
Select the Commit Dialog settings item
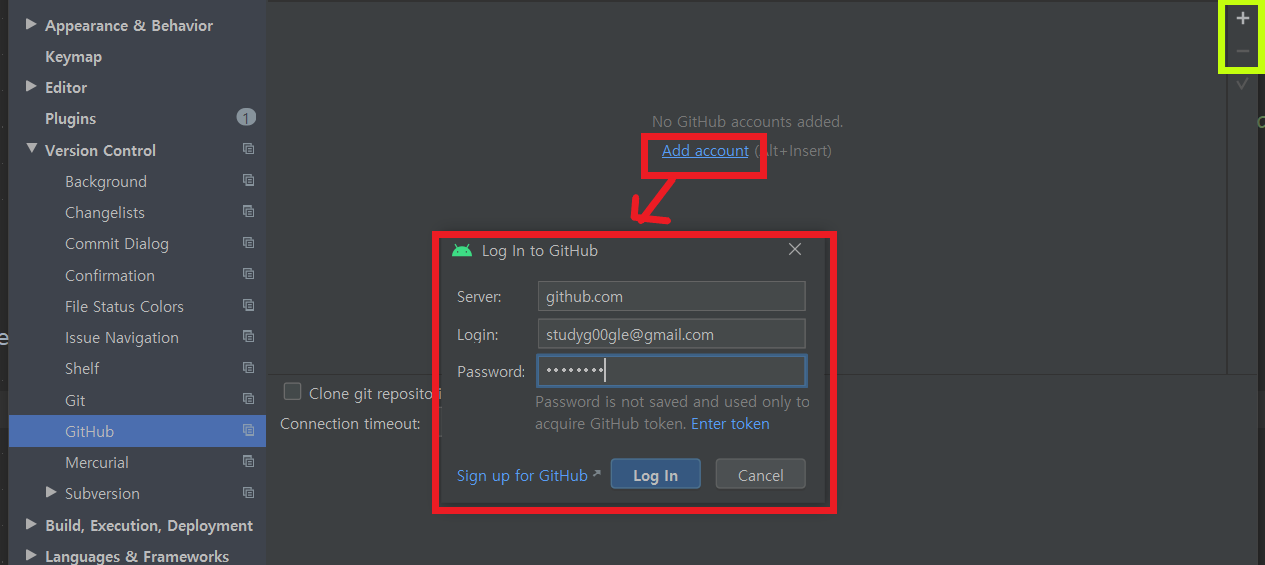(117, 244)
